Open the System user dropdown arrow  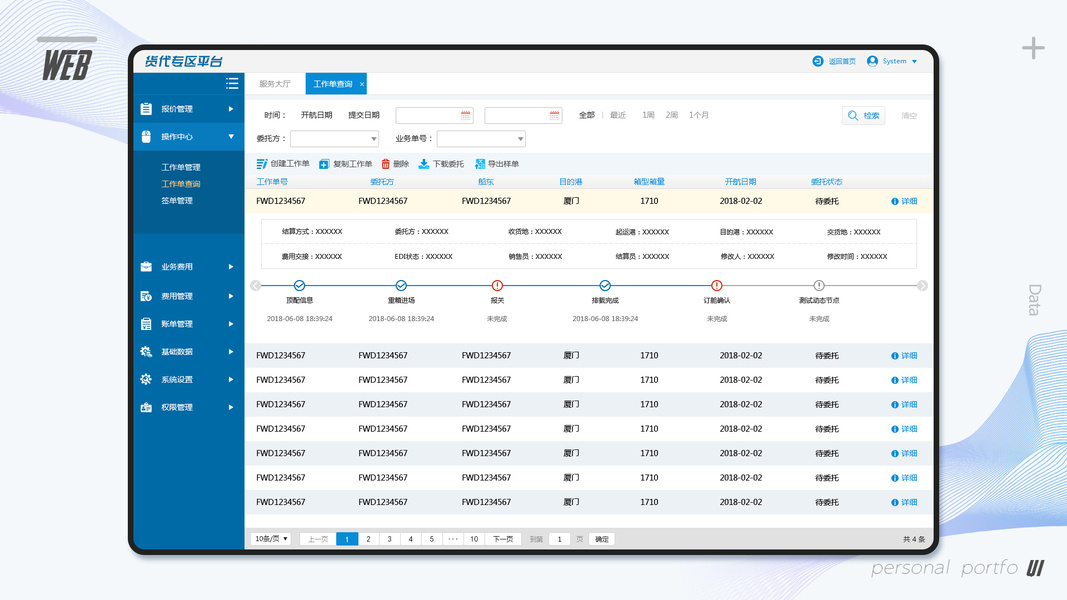(915, 62)
